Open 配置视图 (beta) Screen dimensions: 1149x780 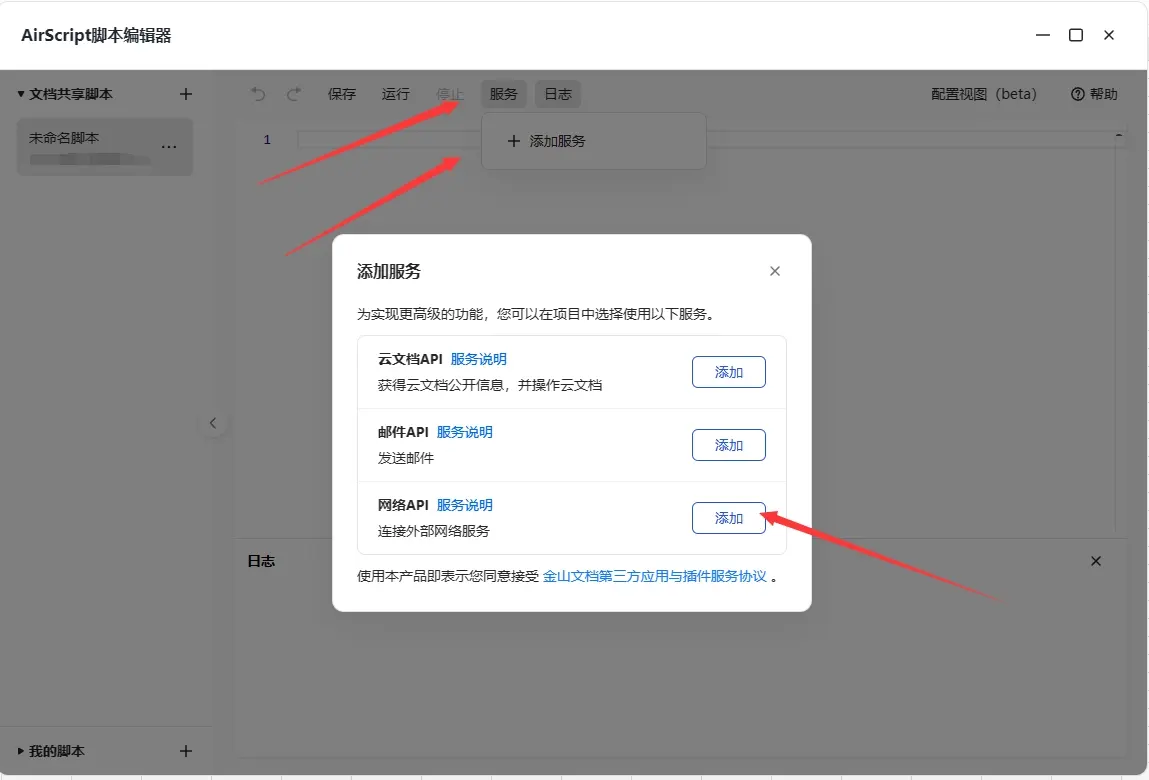(984, 94)
